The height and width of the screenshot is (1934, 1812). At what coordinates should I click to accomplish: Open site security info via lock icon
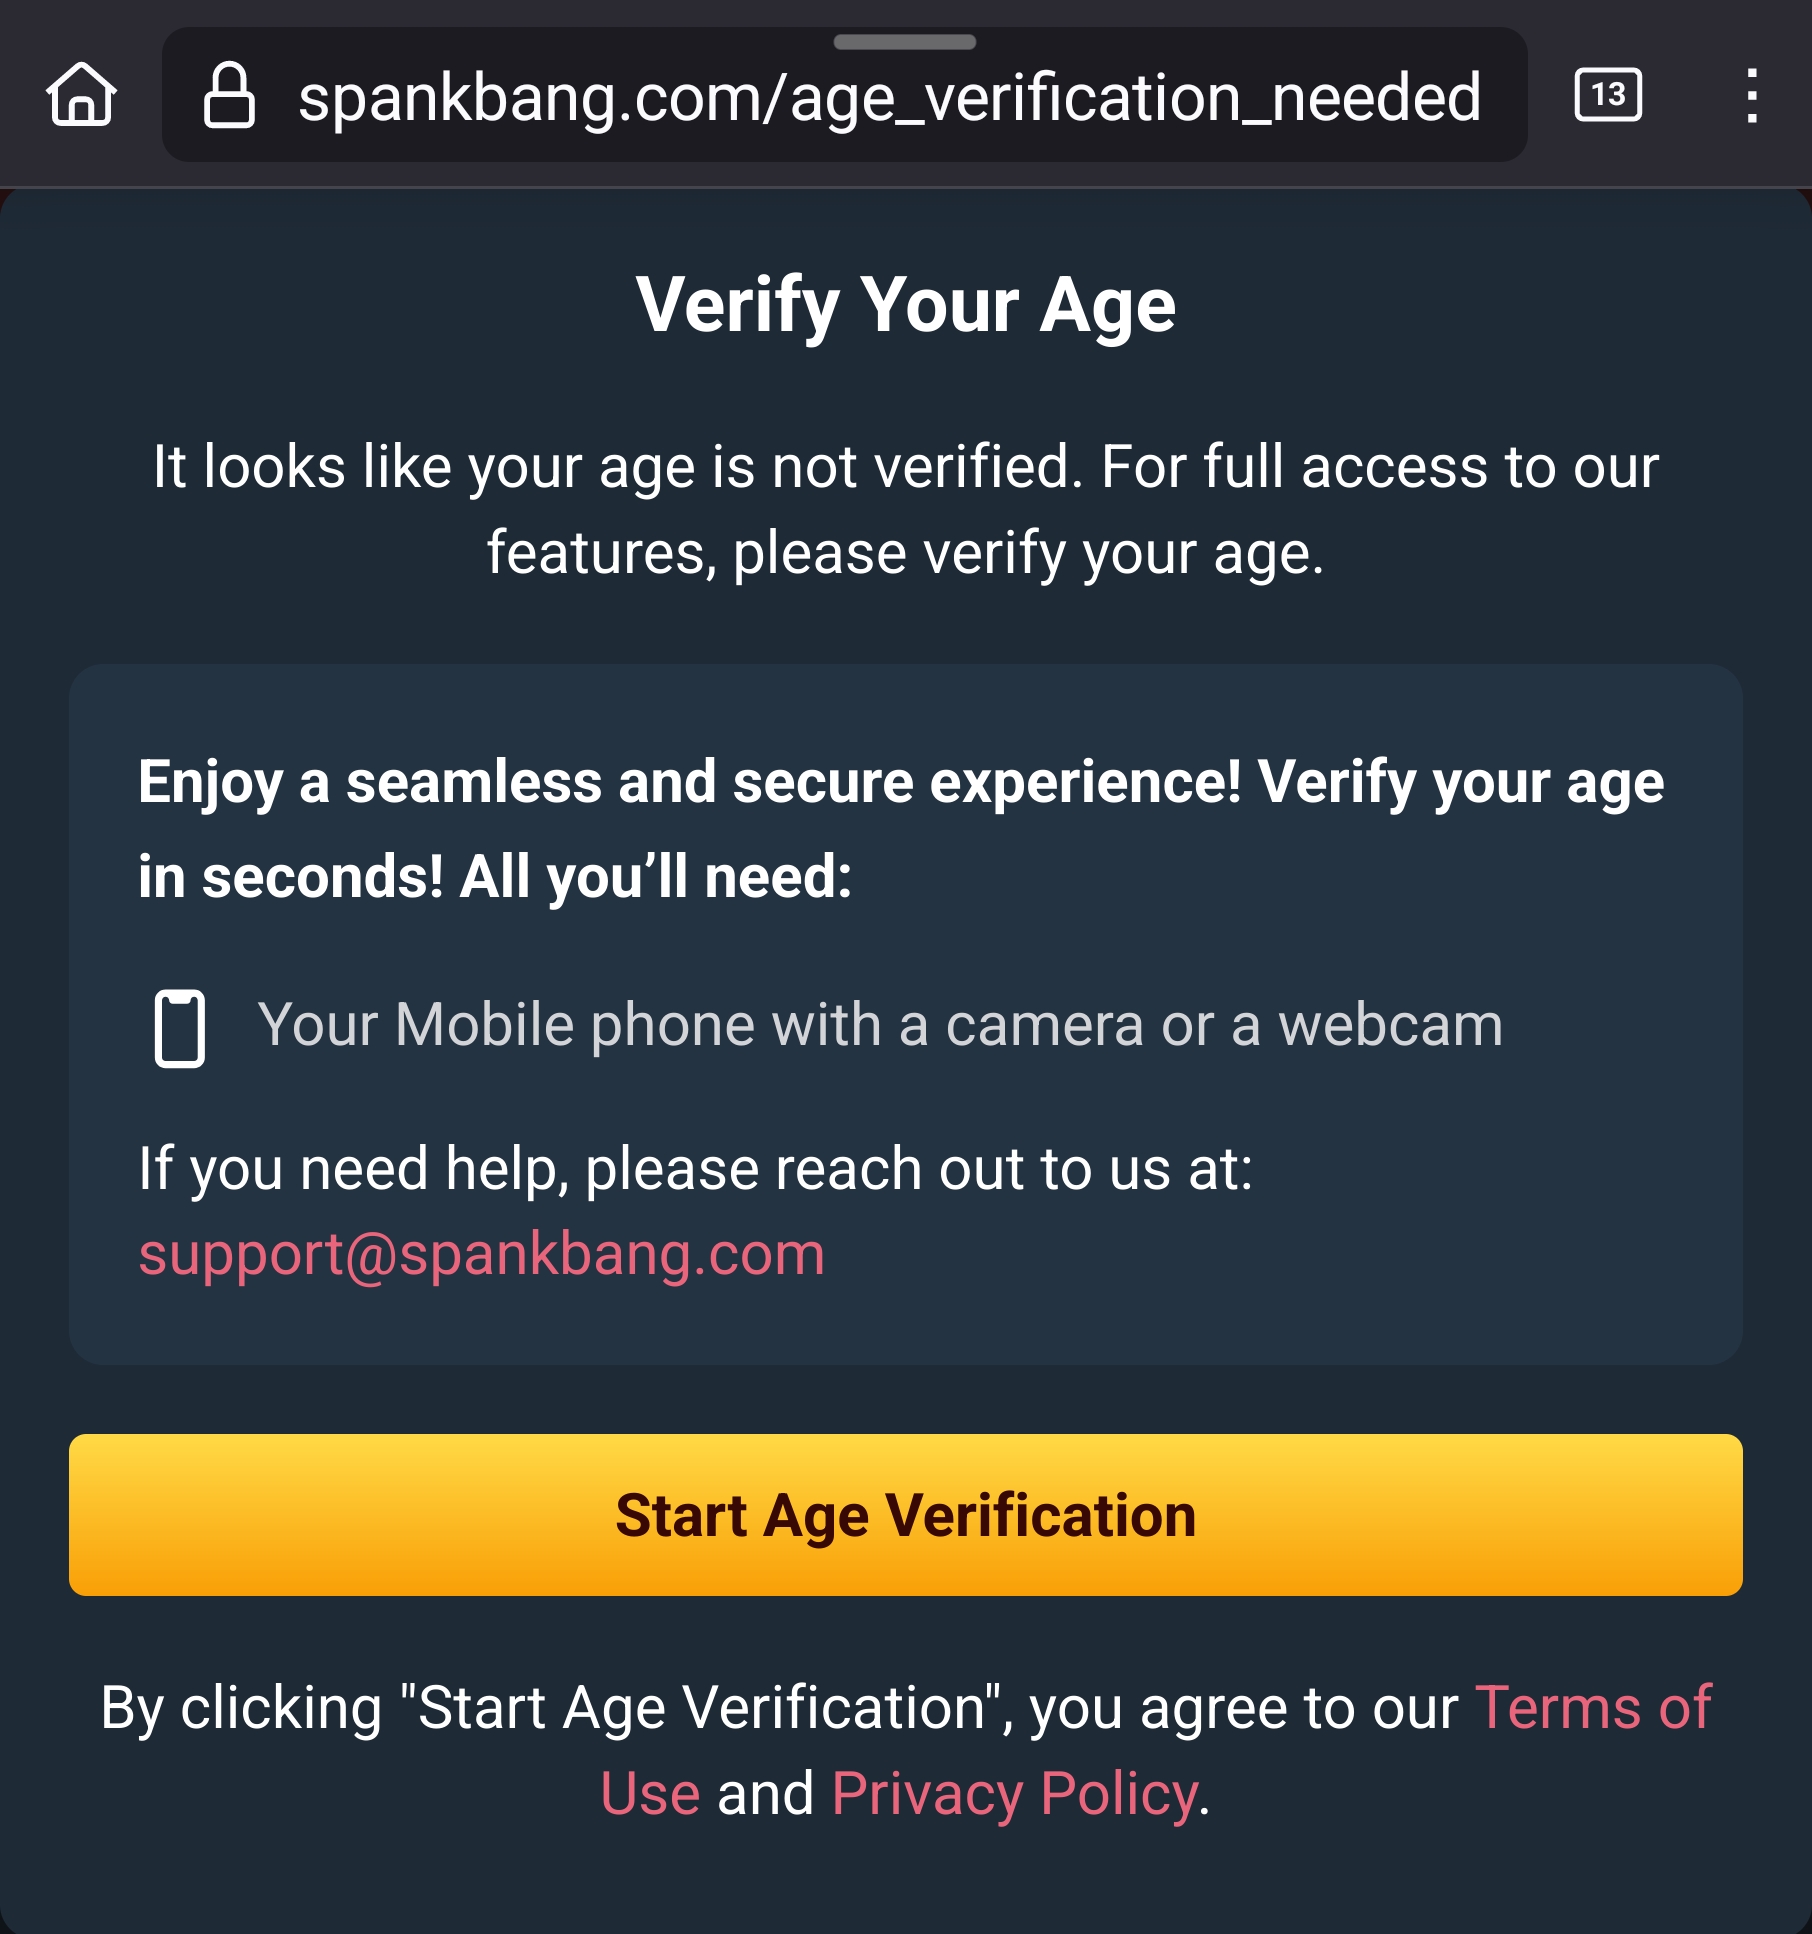(x=229, y=95)
